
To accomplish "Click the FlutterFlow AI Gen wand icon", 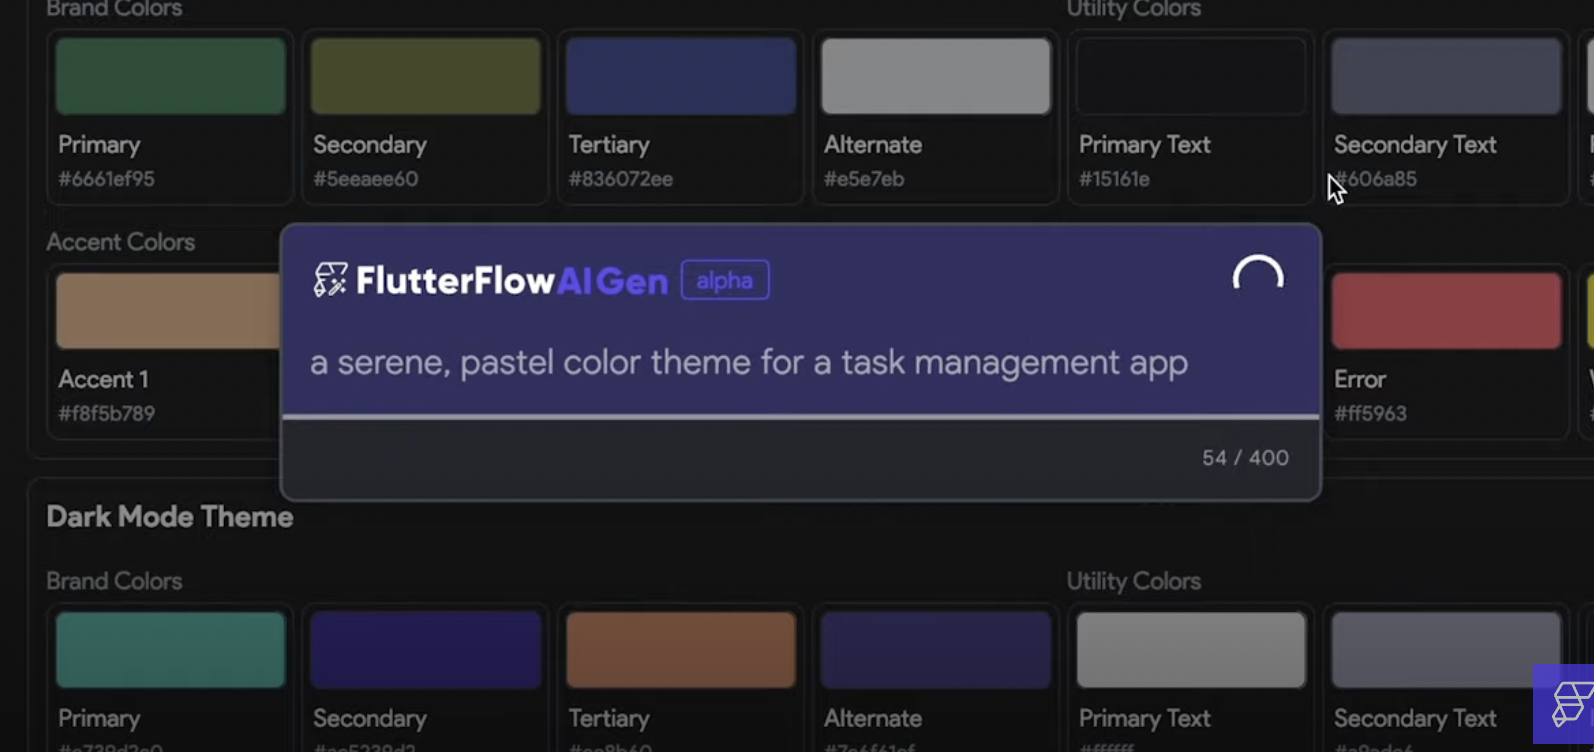I will tap(331, 280).
